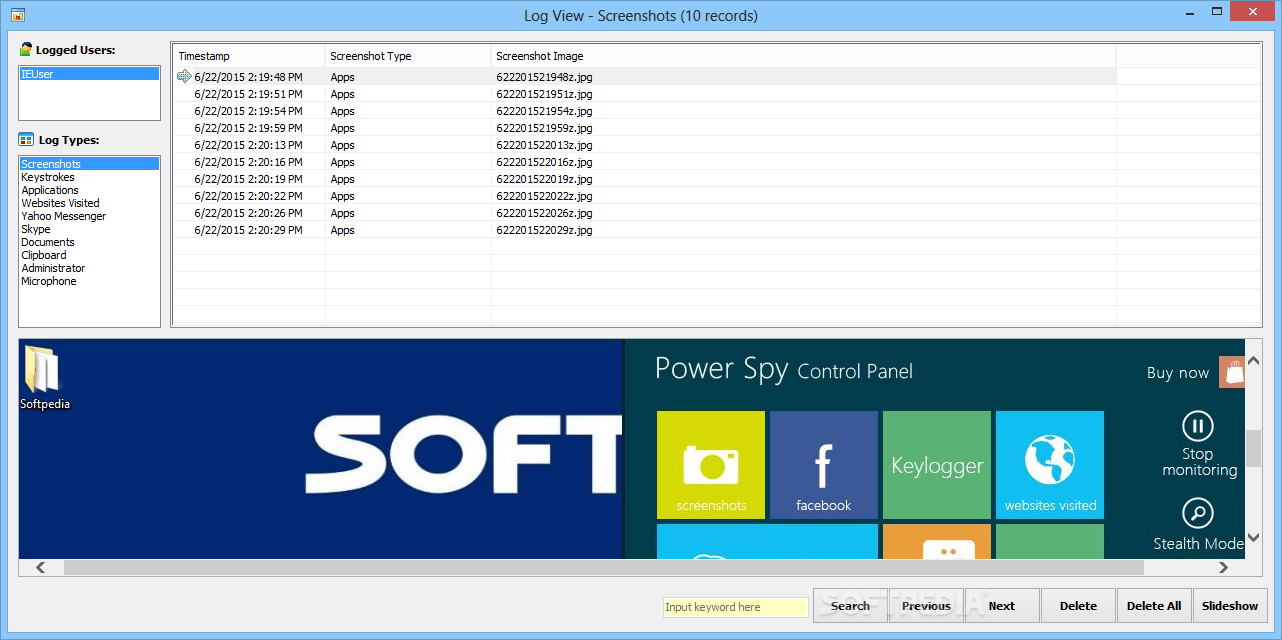Click the Previous button

click(926, 606)
